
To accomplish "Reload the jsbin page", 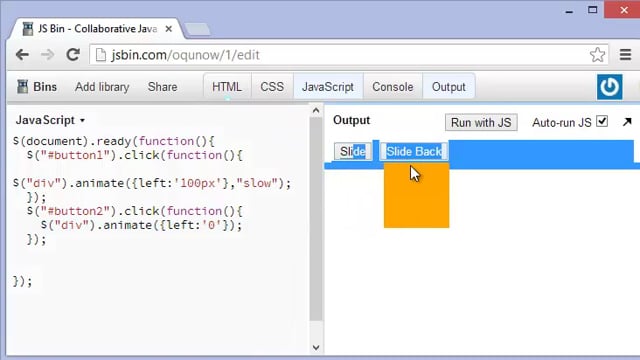I will coord(73,55).
